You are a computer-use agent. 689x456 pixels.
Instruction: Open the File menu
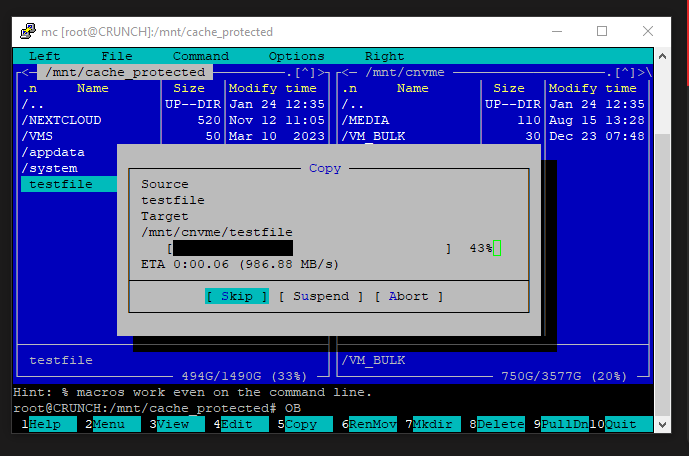click(x=117, y=56)
